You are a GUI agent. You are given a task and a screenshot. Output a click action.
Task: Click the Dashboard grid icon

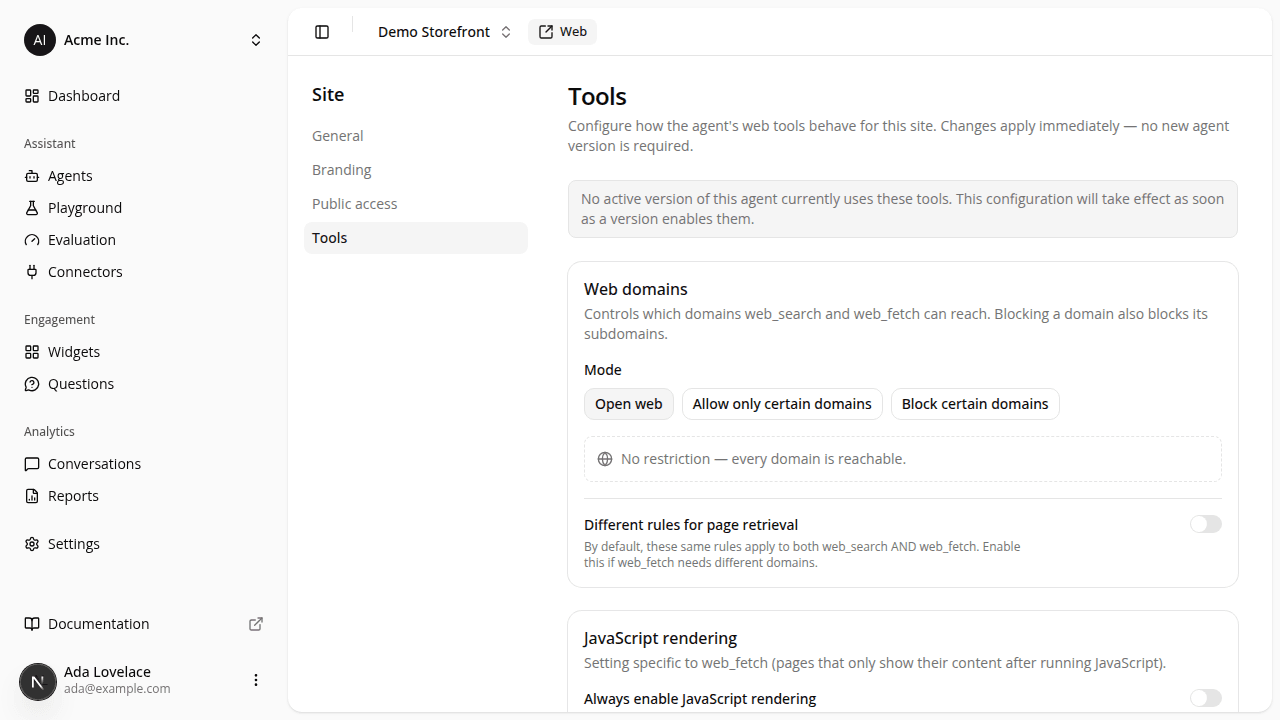(32, 96)
